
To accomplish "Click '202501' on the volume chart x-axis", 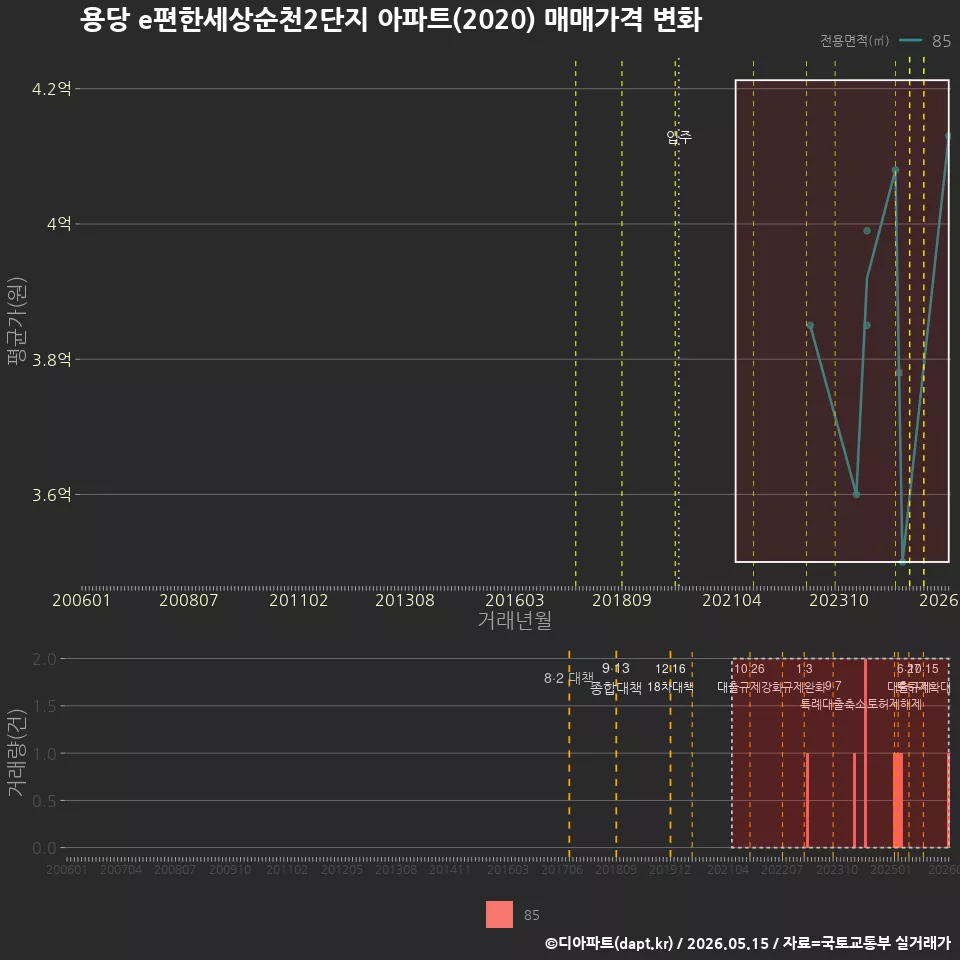I will [x=891, y=869].
